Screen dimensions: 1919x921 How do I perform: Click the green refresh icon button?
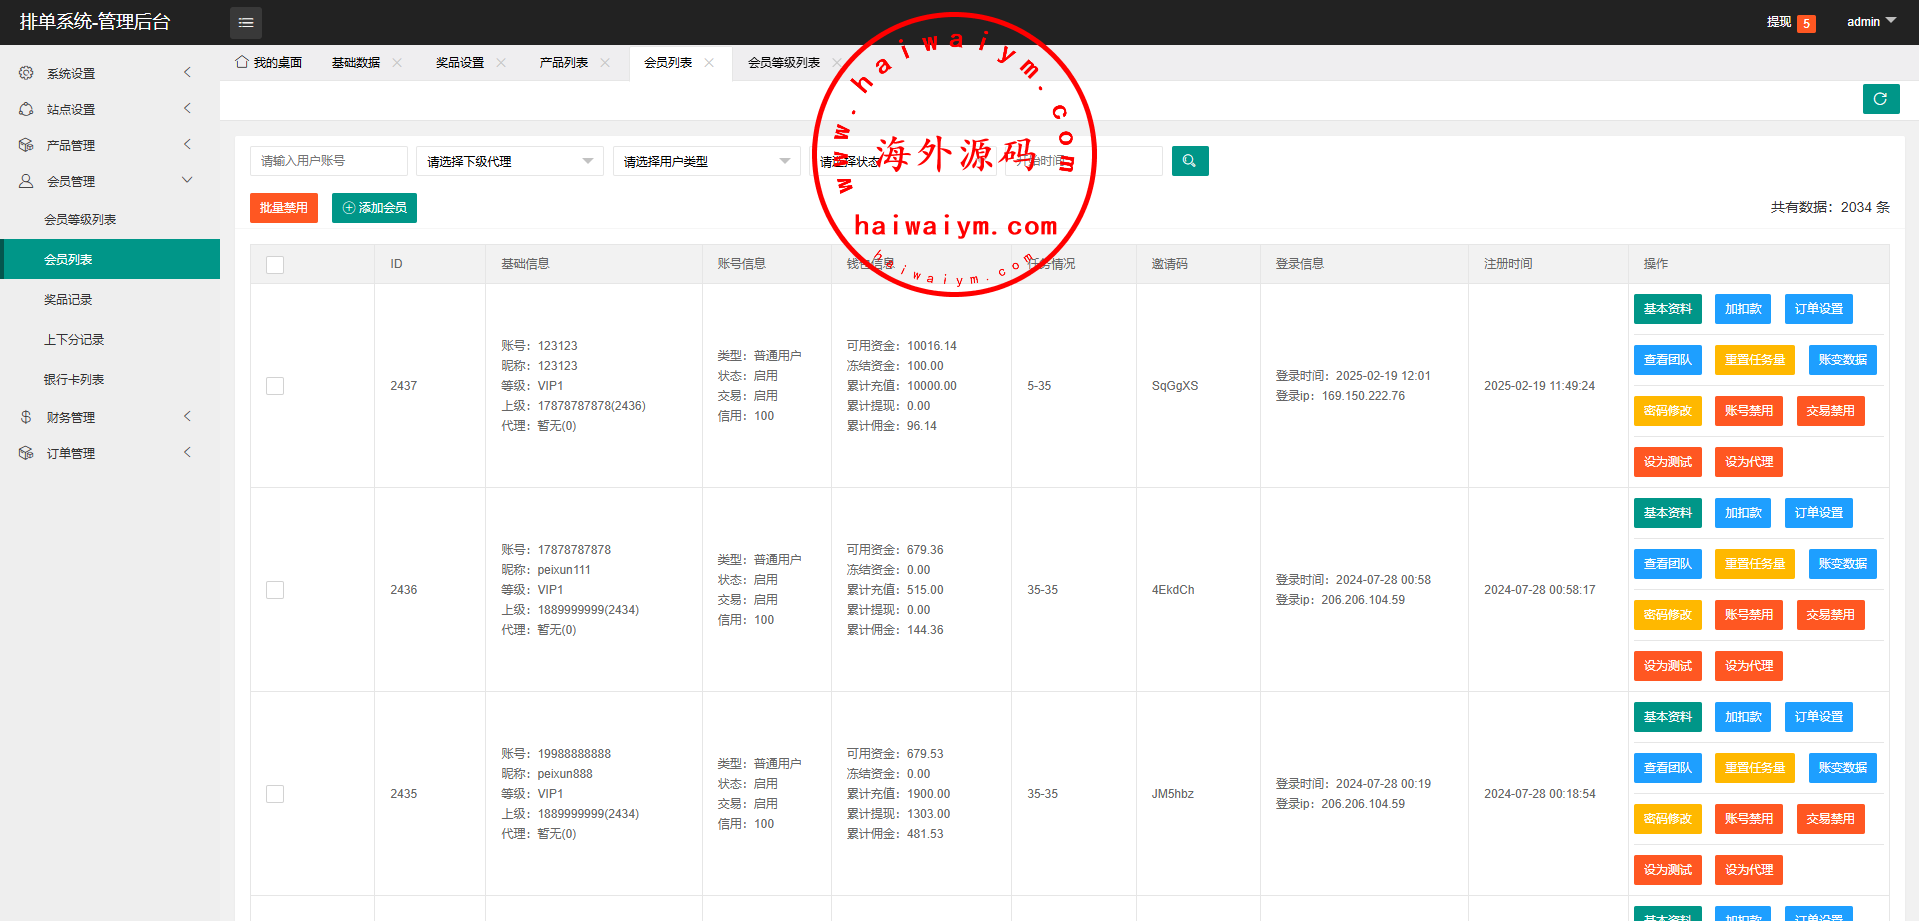(x=1880, y=99)
